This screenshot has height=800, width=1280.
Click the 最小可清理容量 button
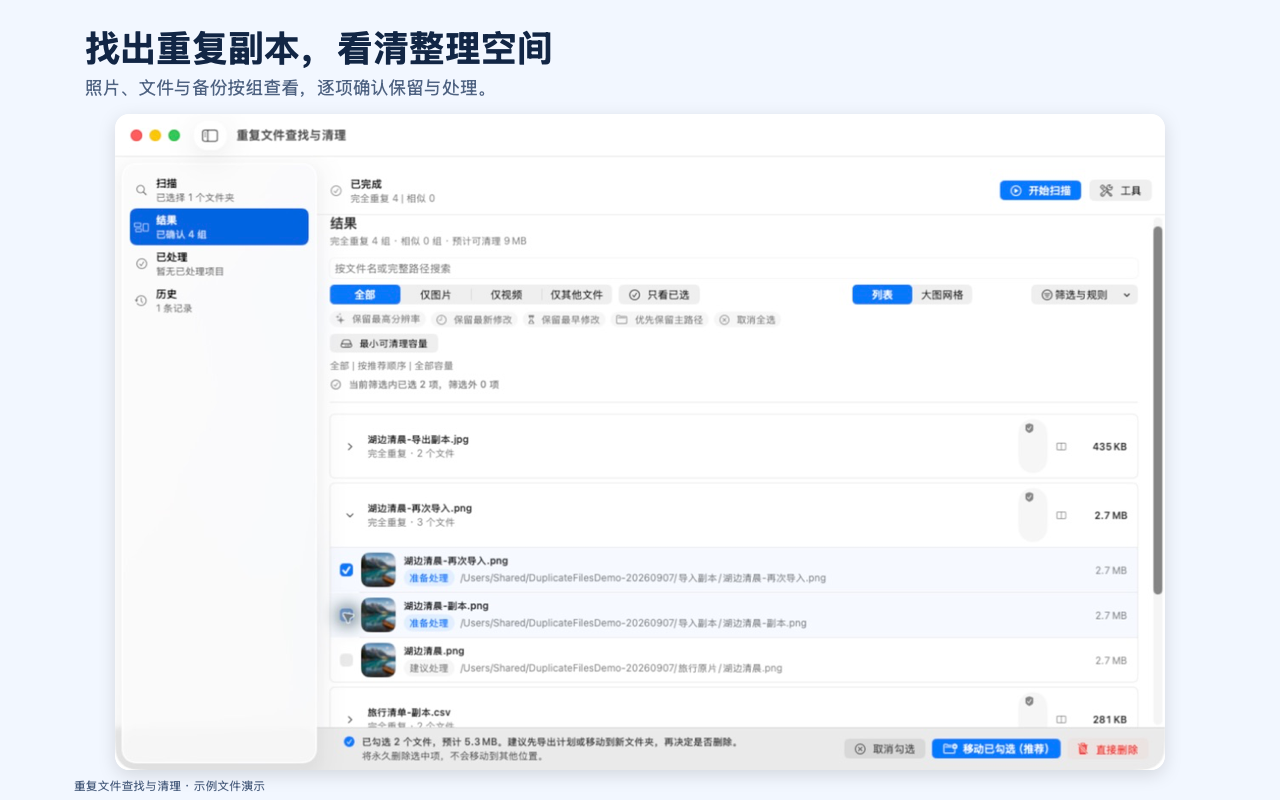pos(384,344)
